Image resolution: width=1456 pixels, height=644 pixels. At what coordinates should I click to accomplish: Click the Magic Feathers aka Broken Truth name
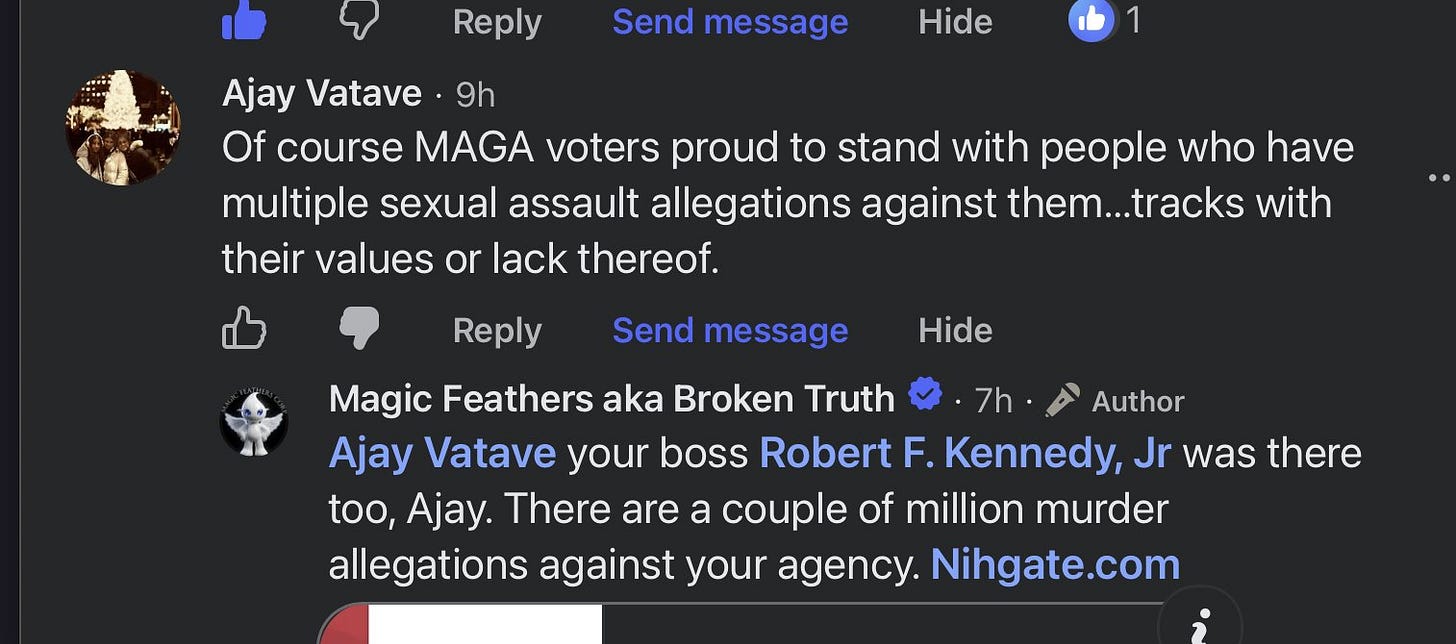pyautogui.click(x=611, y=399)
